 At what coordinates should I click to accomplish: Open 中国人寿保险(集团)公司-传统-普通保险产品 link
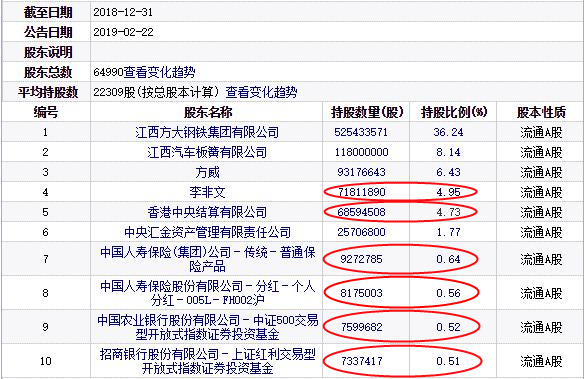point(207,259)
